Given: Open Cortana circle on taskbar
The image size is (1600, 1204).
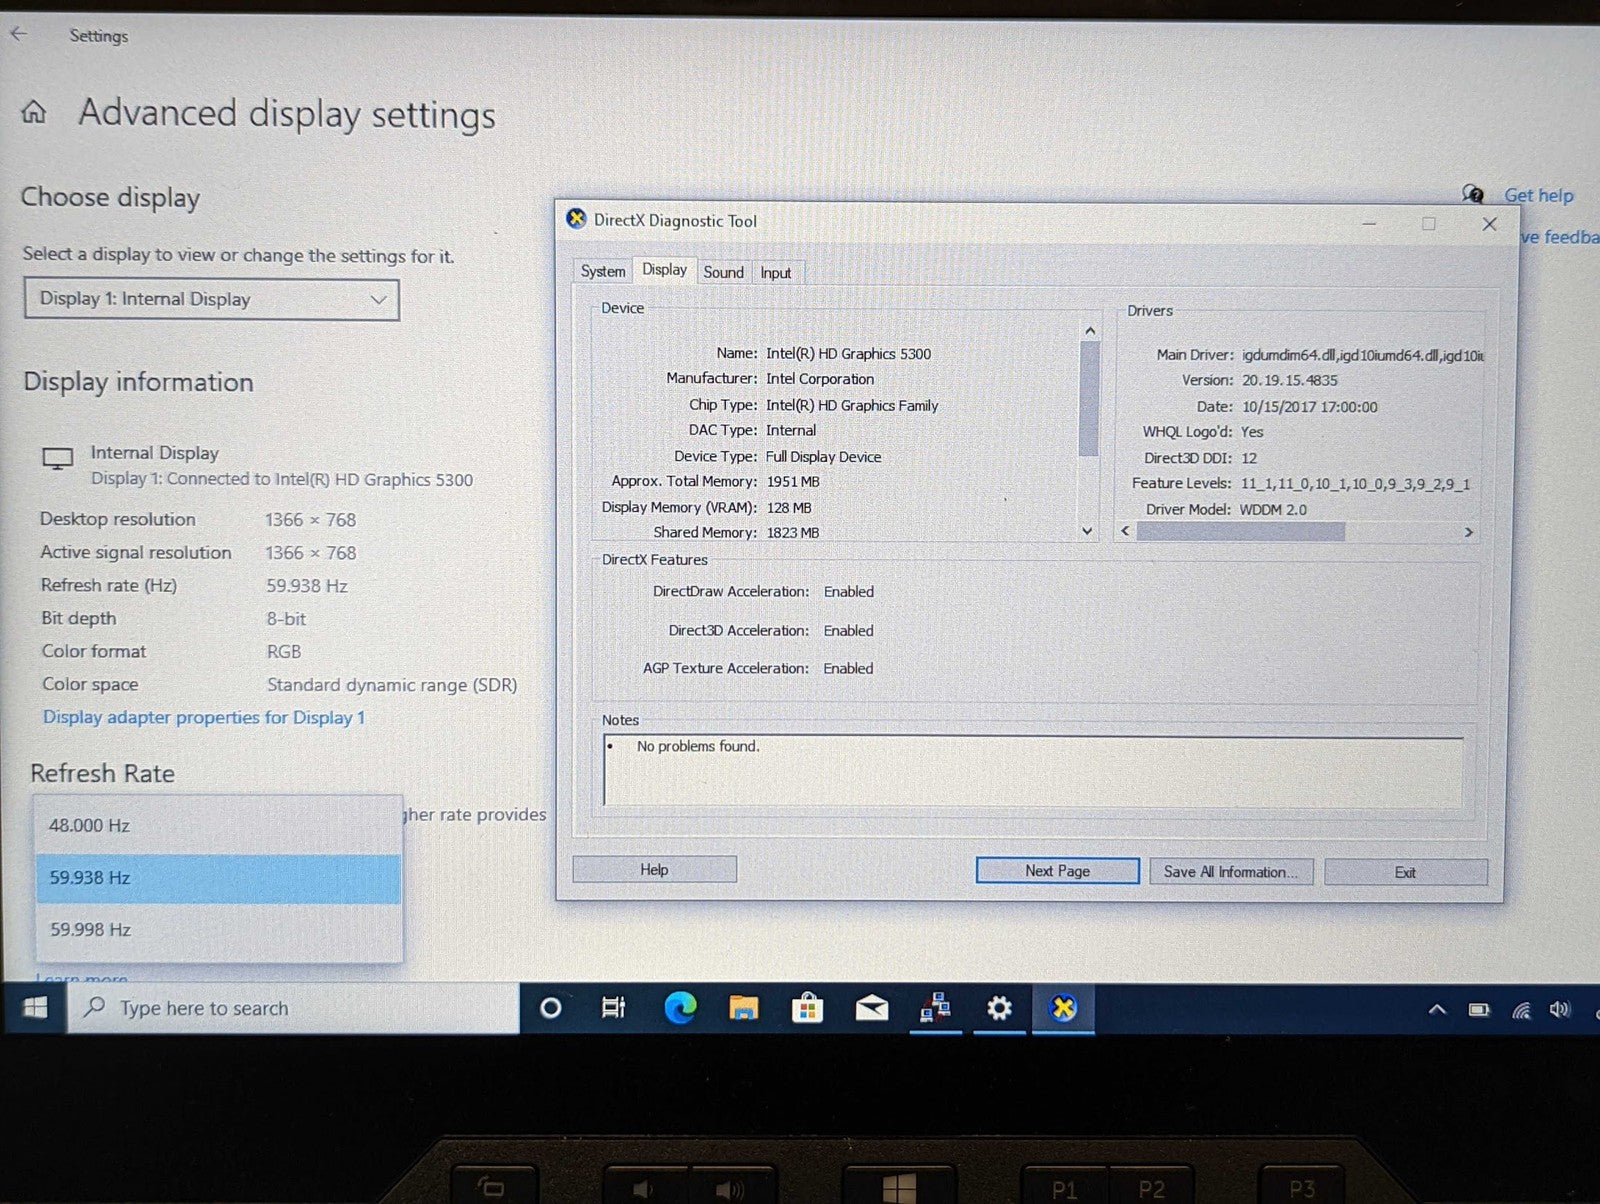Looking at the screenshot, I should (x=550, y=1008).
